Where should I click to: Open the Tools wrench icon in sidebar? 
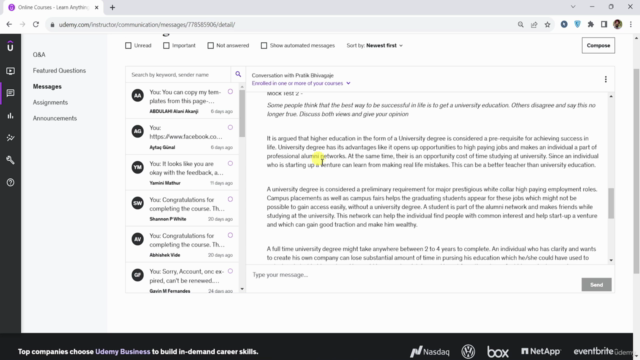pyautogui.click(x=10, y=160)
